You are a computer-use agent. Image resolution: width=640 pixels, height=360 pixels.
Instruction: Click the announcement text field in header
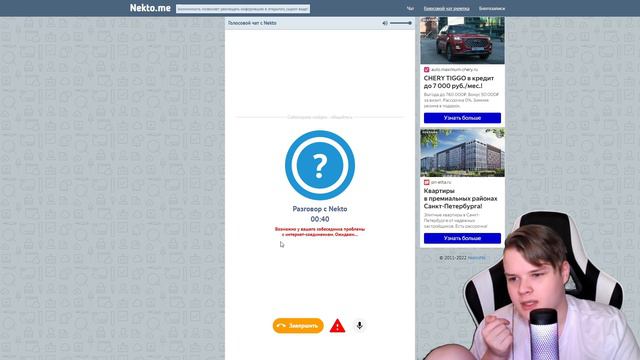point(243,9)
